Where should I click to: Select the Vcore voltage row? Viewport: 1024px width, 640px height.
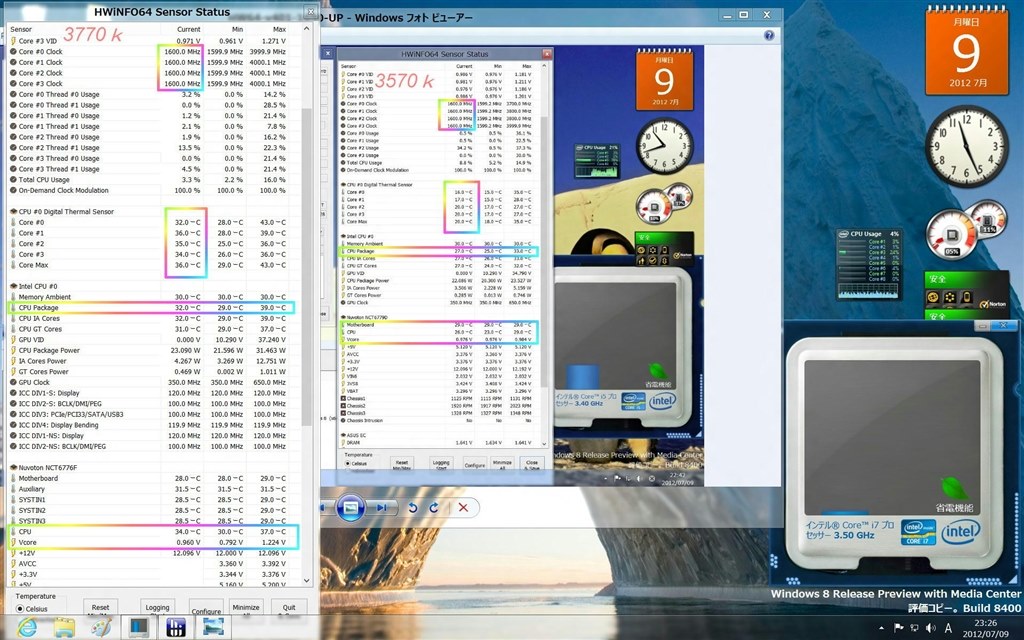155,542
